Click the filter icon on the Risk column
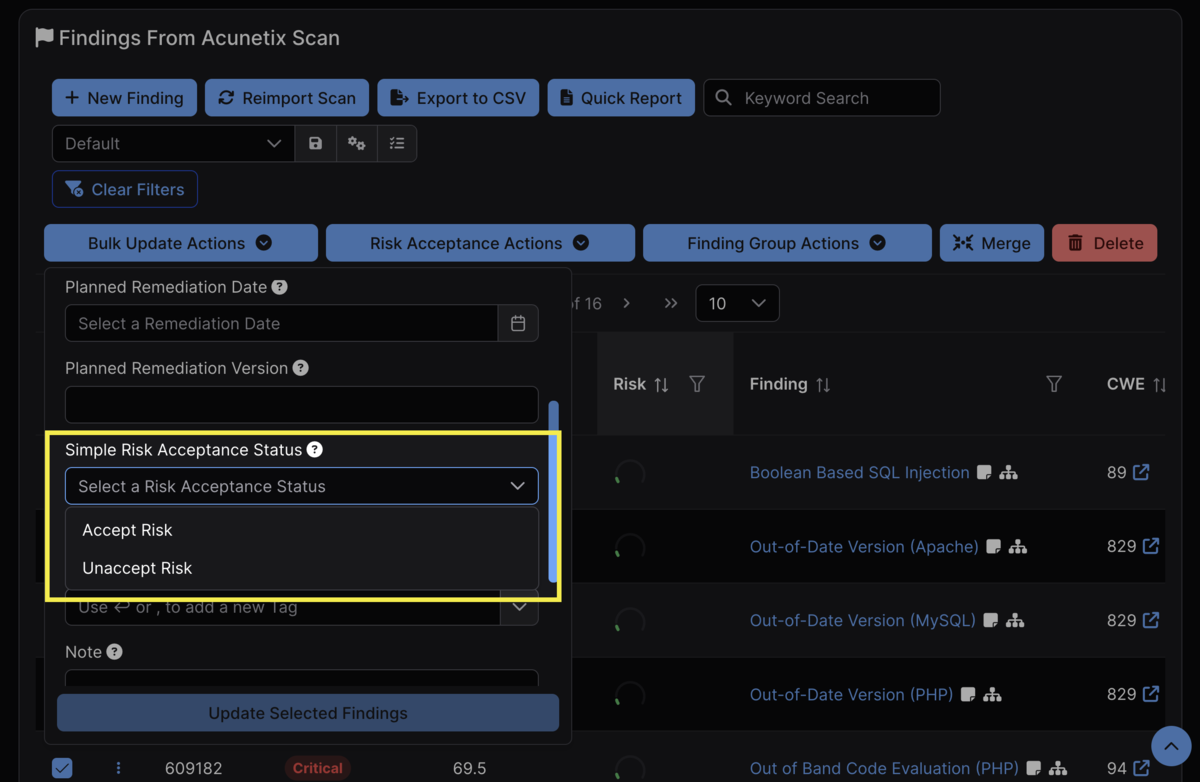This screenshot has height=782, width=1200. 697,384
